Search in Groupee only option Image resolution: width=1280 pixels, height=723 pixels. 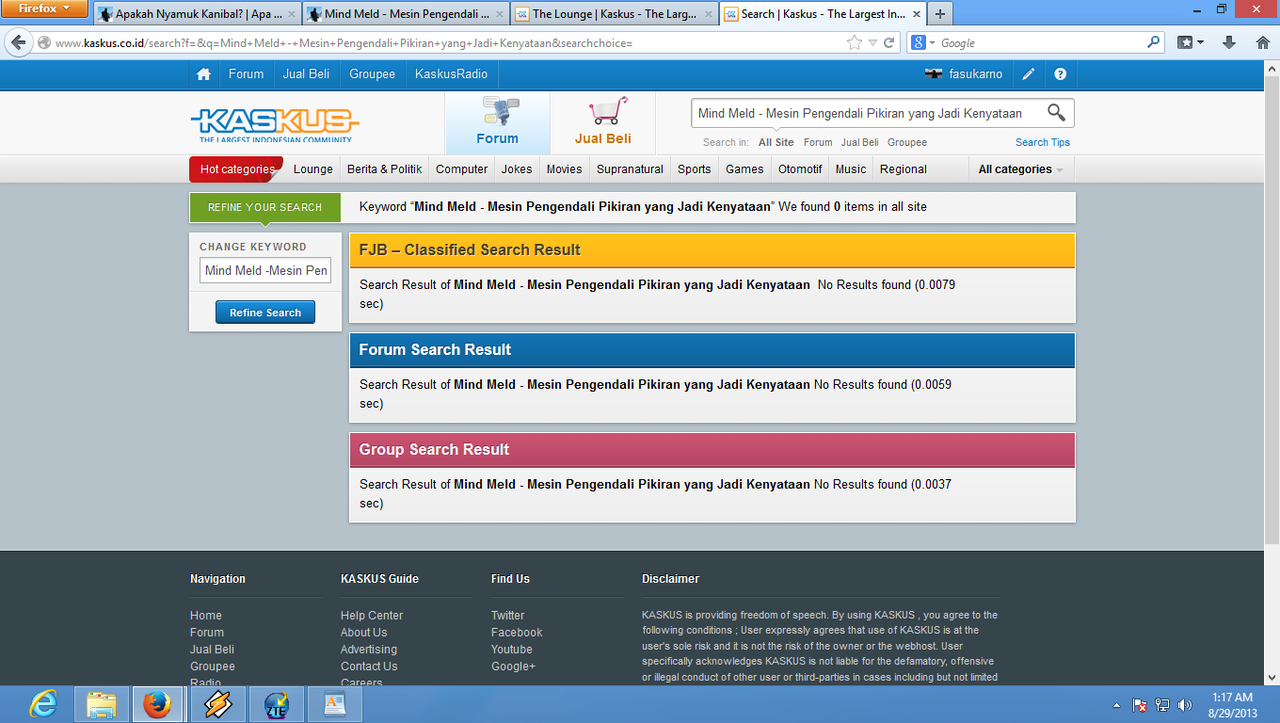[907, 142]
